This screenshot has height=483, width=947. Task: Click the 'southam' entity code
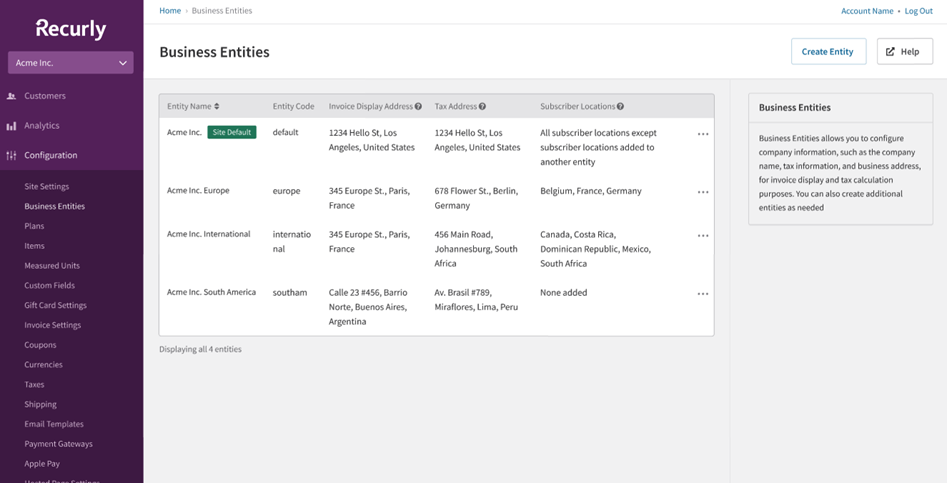tap(290, 292)
